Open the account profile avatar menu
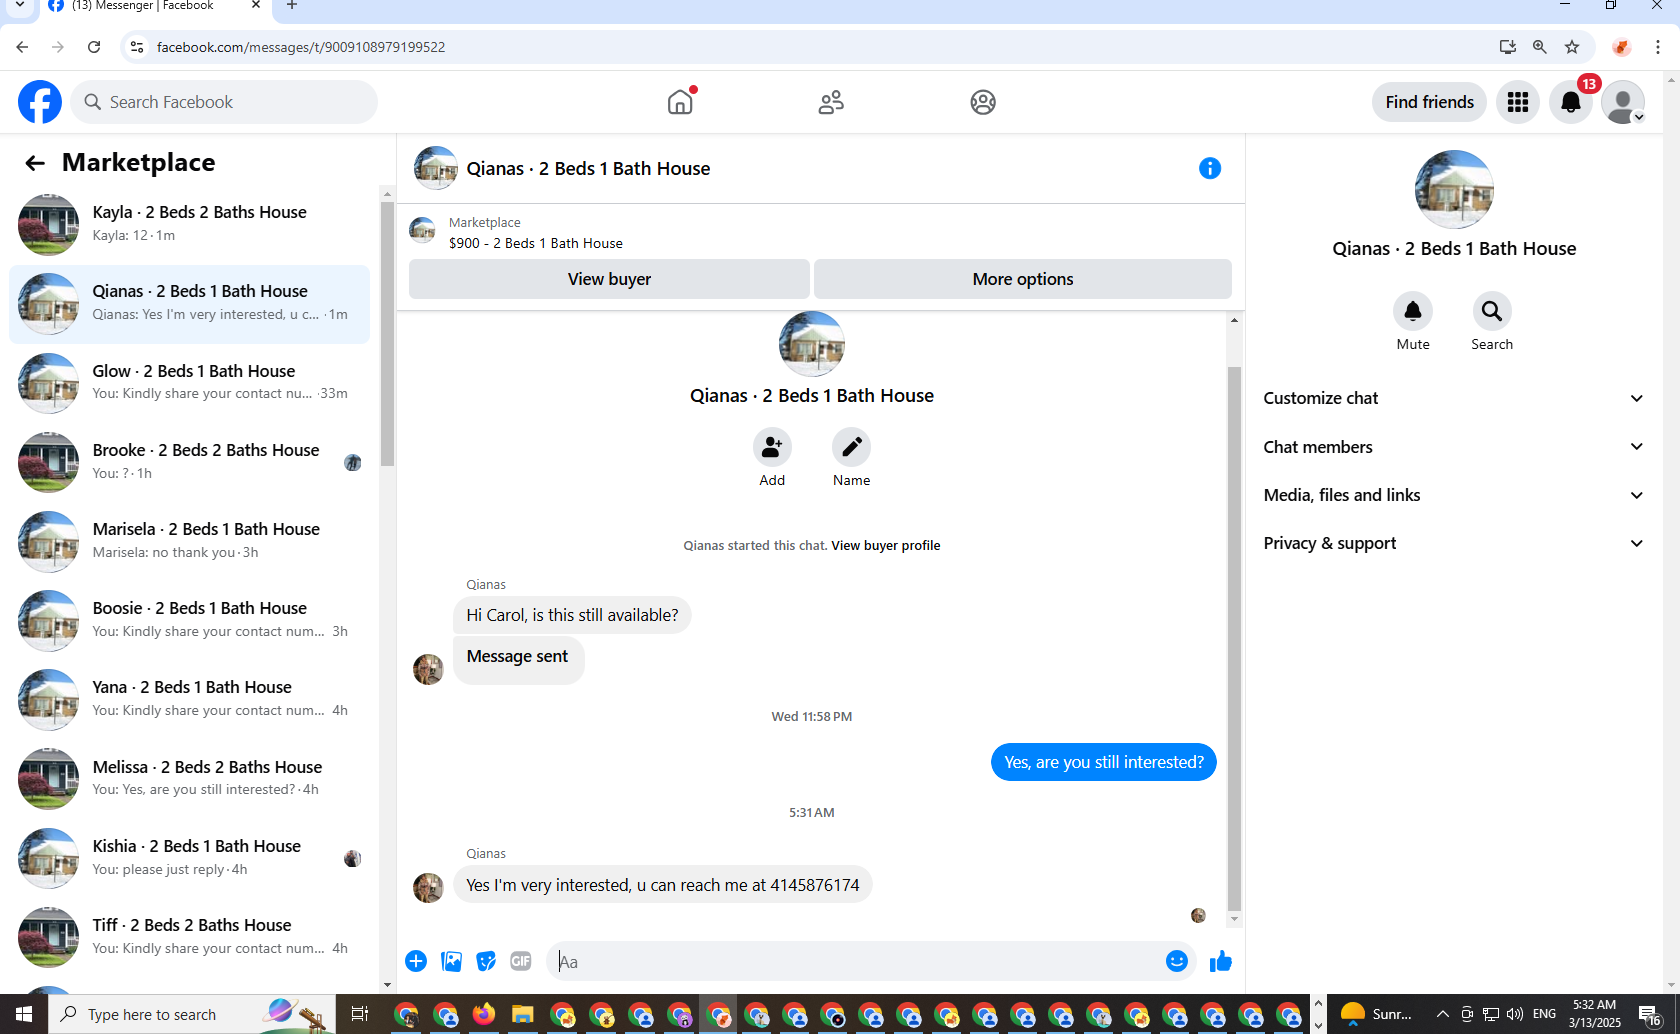This screenshot has width=1680, height=1034. click(1622, 102)
